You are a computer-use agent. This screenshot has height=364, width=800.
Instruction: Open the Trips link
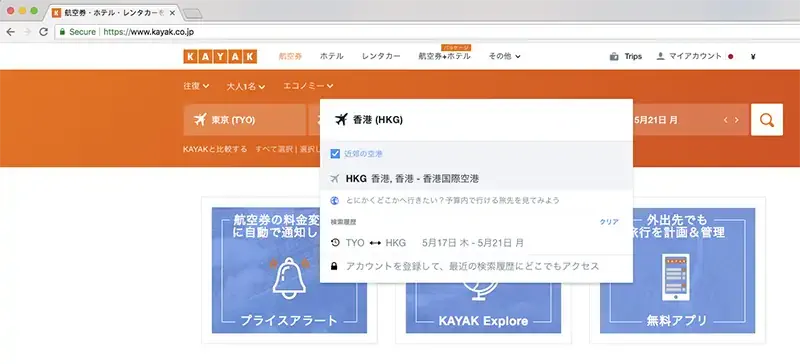(633, 57)
